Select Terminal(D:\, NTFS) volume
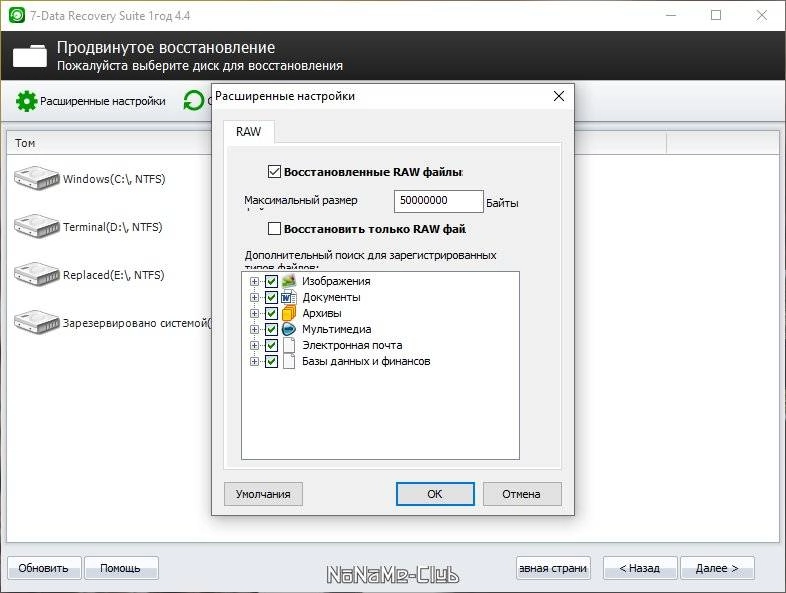This screenshot has height=593, width=786. [x=113, y=227]
